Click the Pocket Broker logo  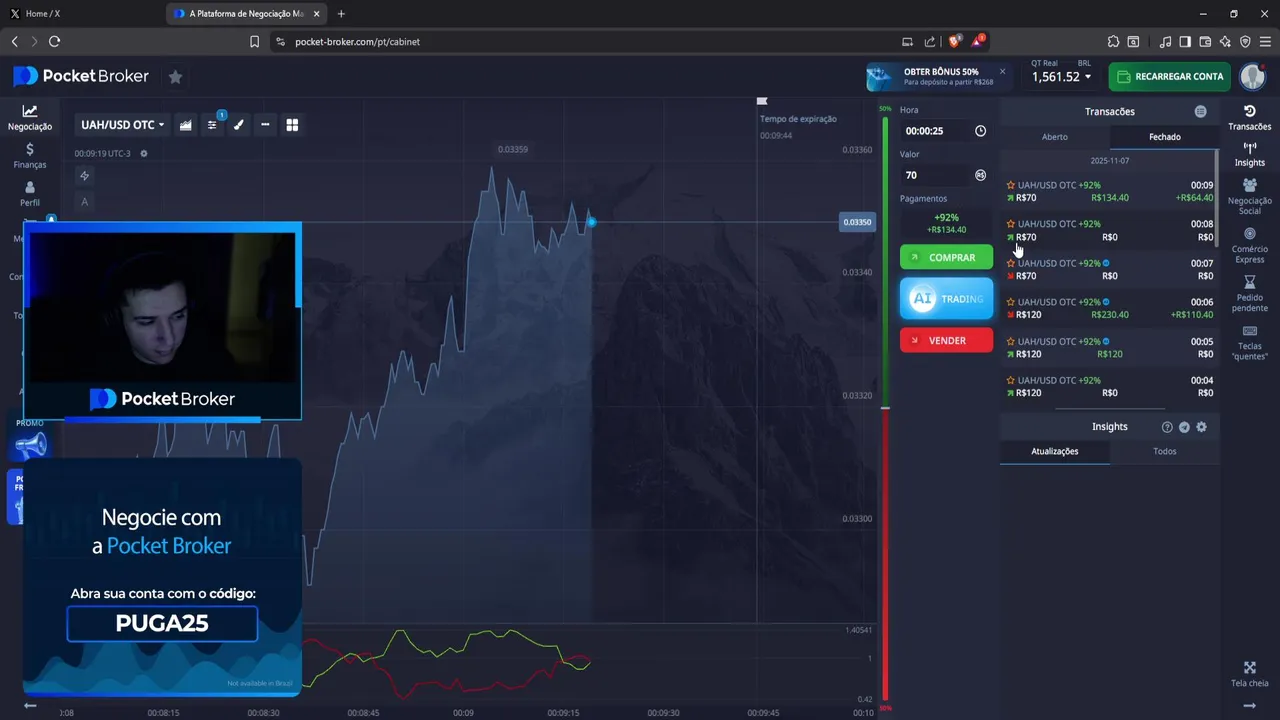(81, 77)
